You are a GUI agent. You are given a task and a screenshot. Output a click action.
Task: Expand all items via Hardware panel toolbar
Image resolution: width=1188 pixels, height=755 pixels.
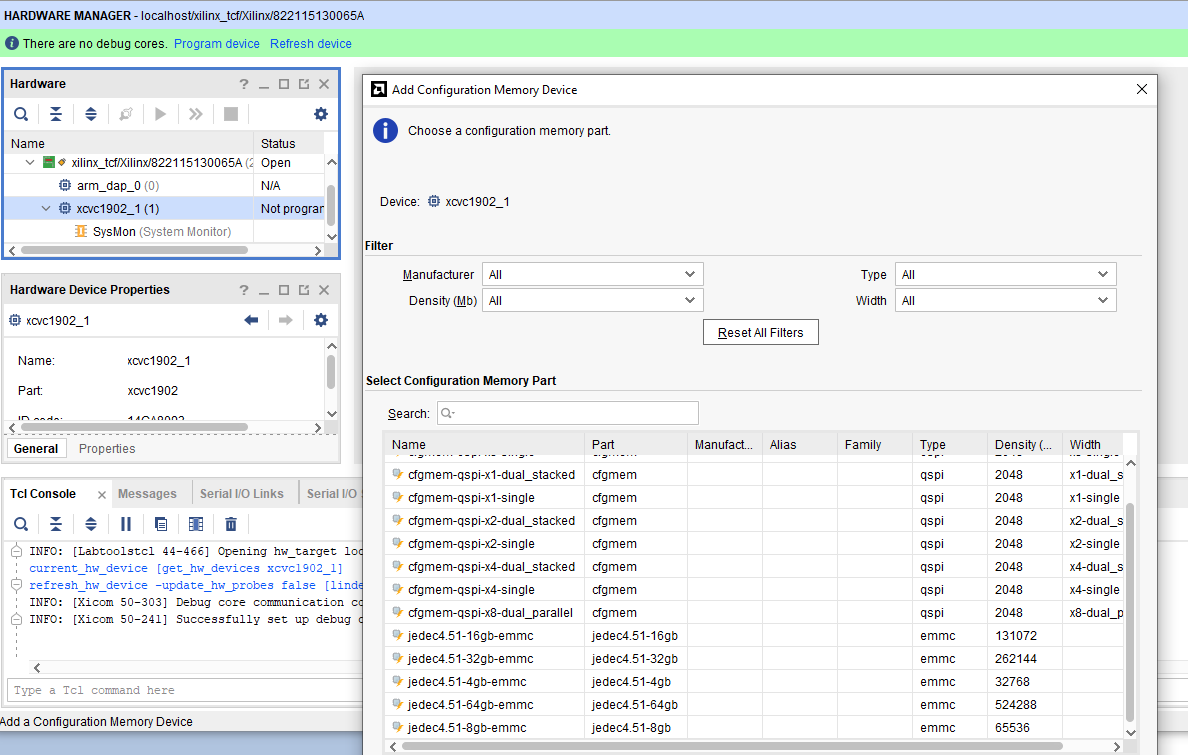tap(91, 113)
